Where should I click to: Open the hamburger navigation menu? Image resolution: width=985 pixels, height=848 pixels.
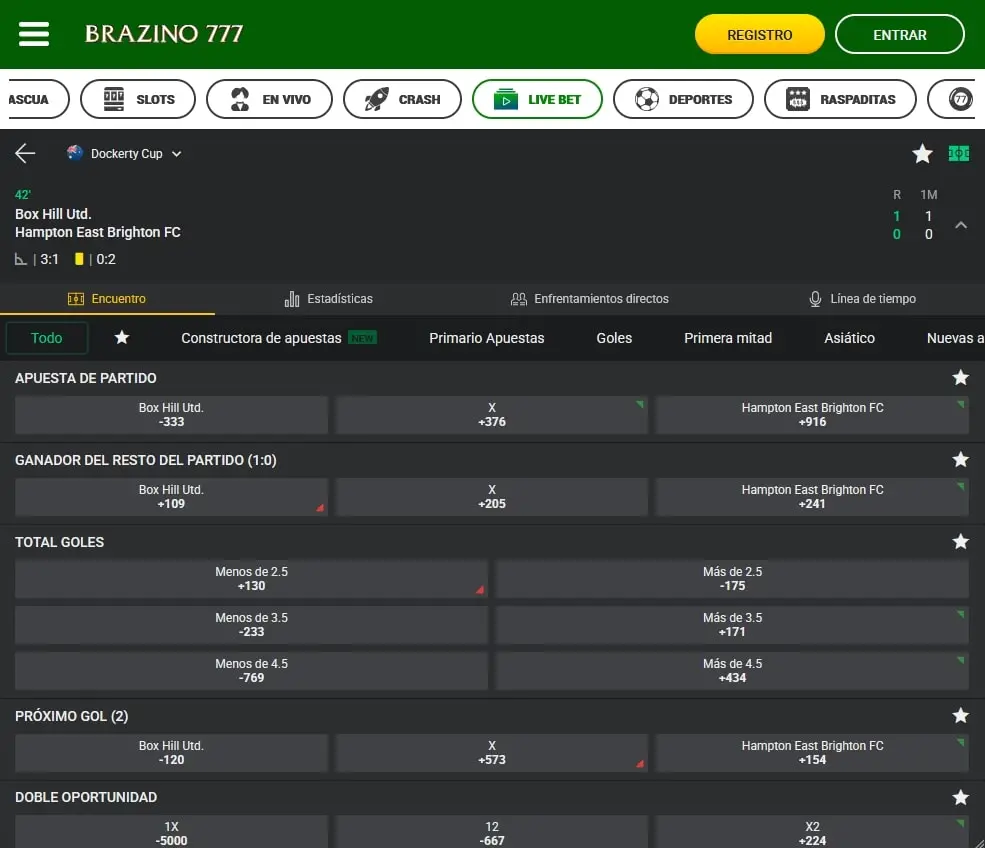(x=33, y=33)
